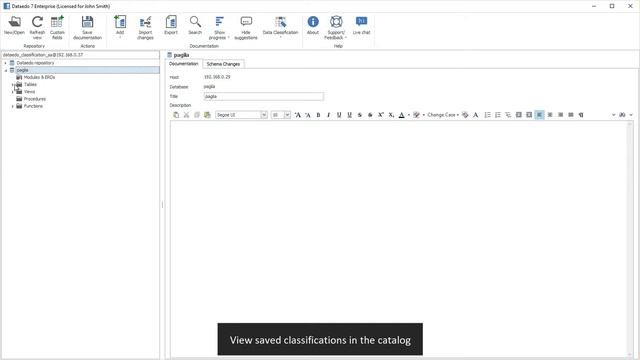Expand the Views folder
640x360 pixels.
pyautogui.click(x=13, y=92)
